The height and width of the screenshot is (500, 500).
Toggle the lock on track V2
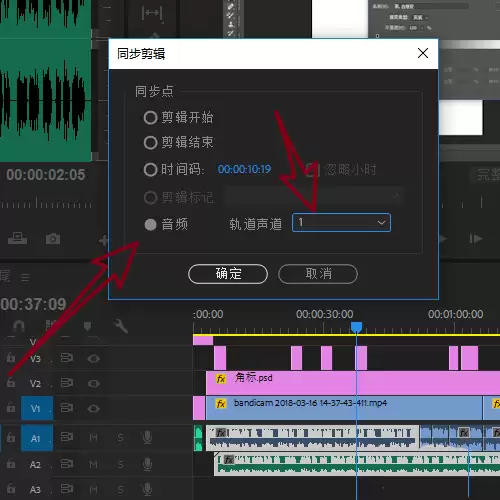[11, 383]
